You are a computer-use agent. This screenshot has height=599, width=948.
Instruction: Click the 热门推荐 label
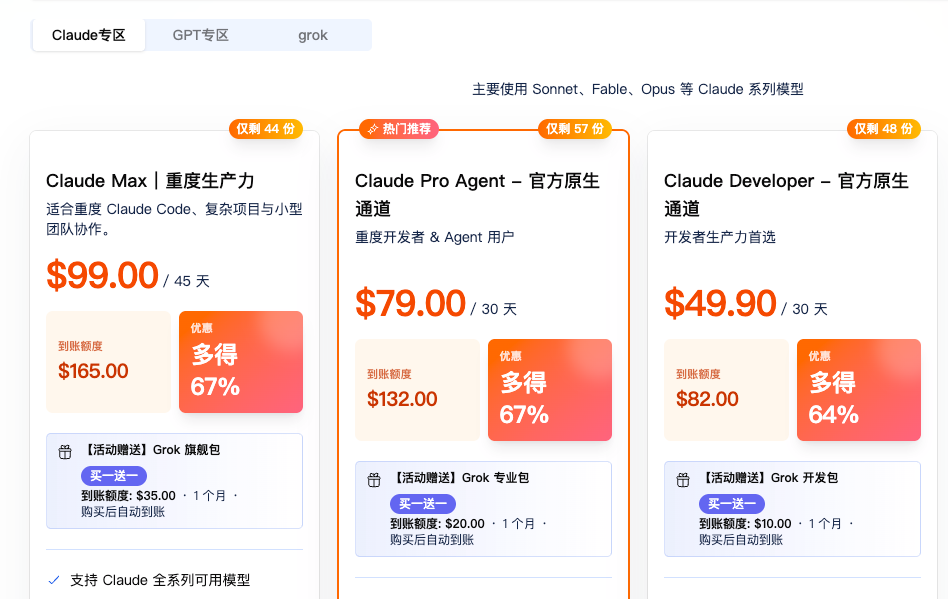398,129
